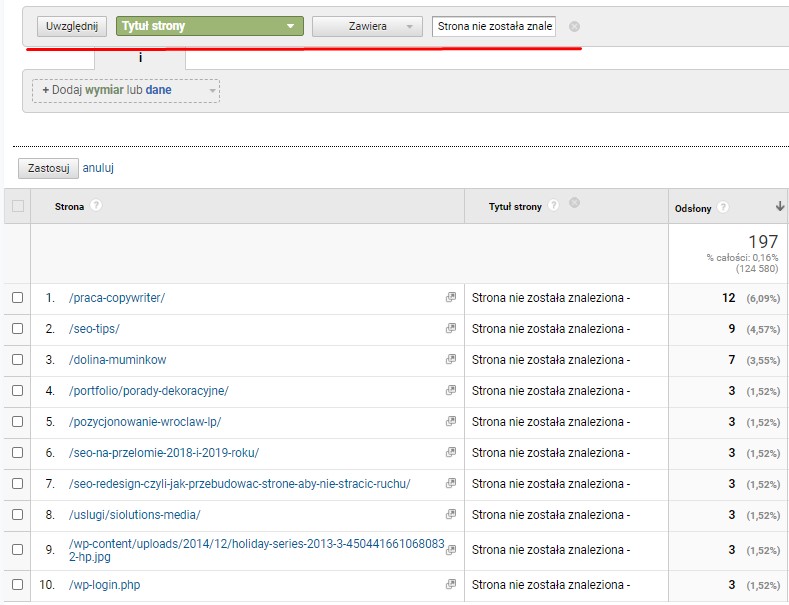The width and height of the screenshot is (789, 605).
Task: Tick checkbox for /seo-na-przelomie-2018-i-2019-roku/ row
Action: 18,452
